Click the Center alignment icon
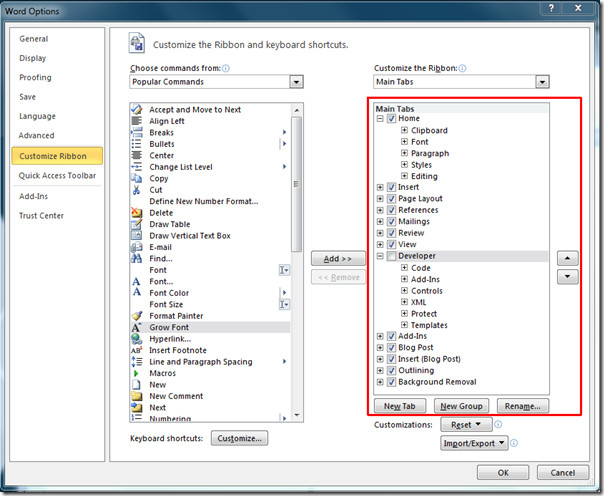604x496 pixels. (136, 155)
